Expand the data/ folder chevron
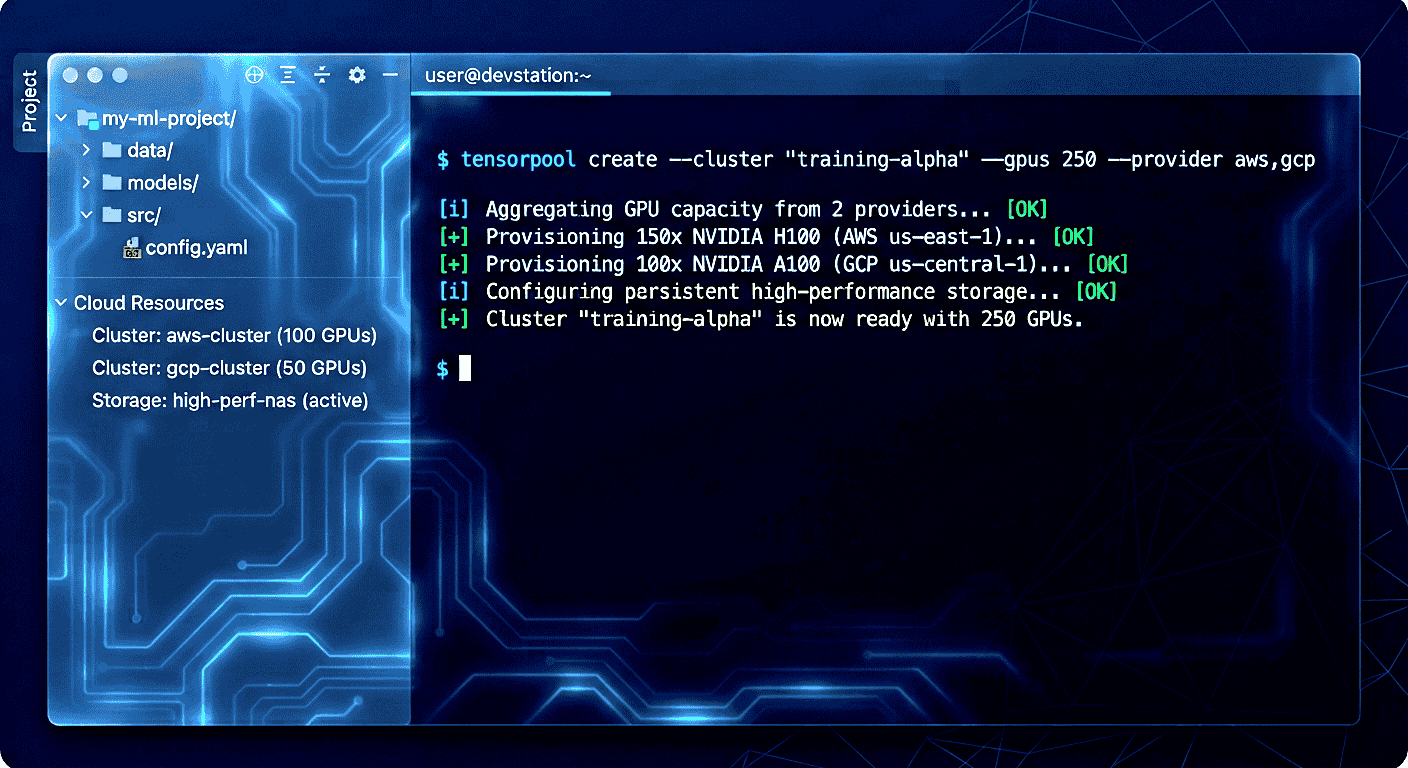The height and width of the screenshot is (768, 1408). tap(86, 151)
